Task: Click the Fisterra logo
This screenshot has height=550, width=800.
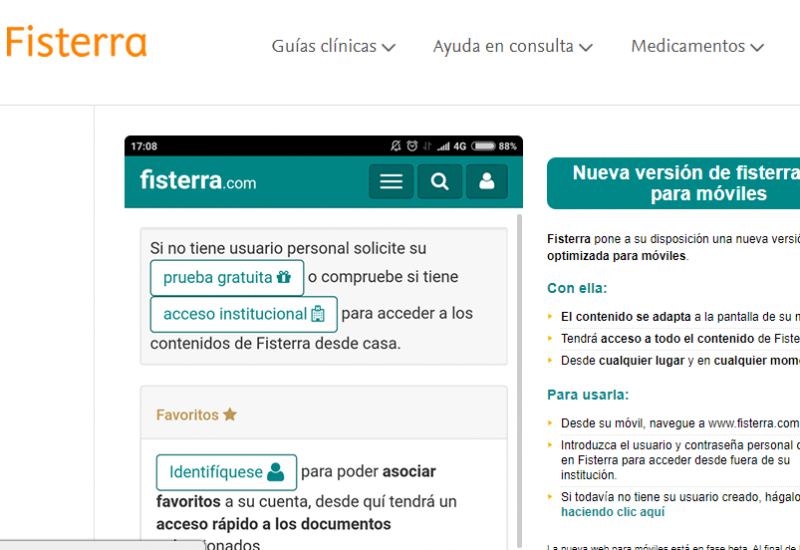Action: point(76,42)
